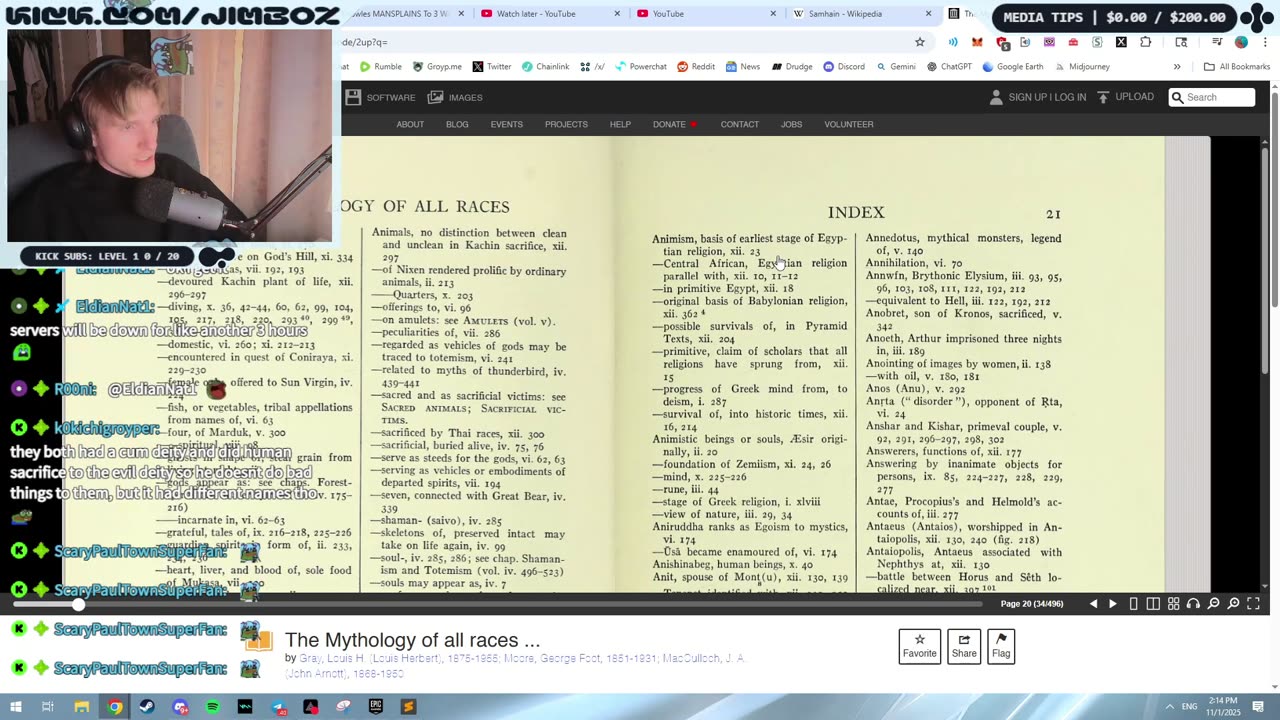The height and width of the screenshot is (720, 1280).
Task: Open the All Bookmarks folder
Action: click(x=1237, y=67)
